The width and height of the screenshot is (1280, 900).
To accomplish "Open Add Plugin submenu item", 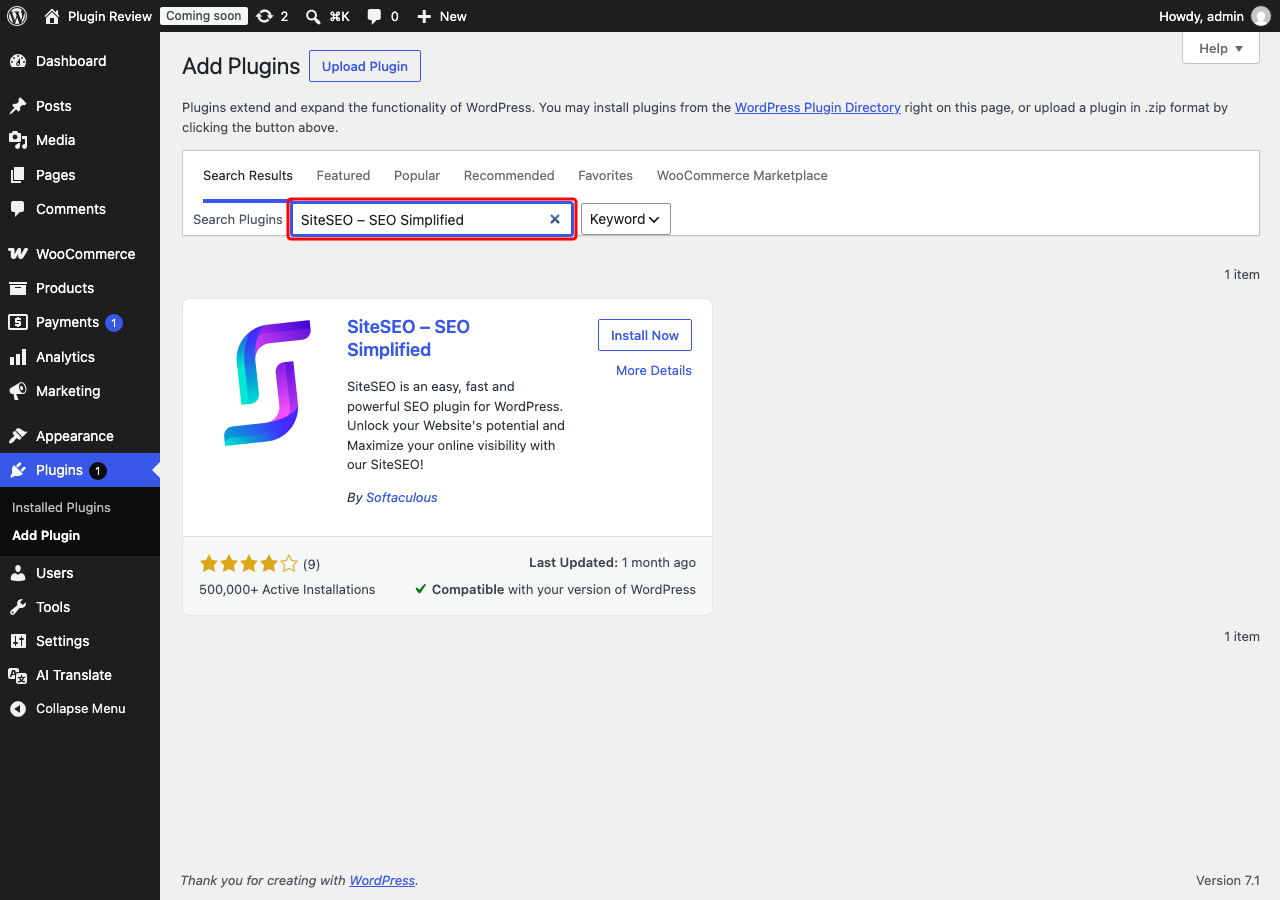I will (x=46, y=535).
